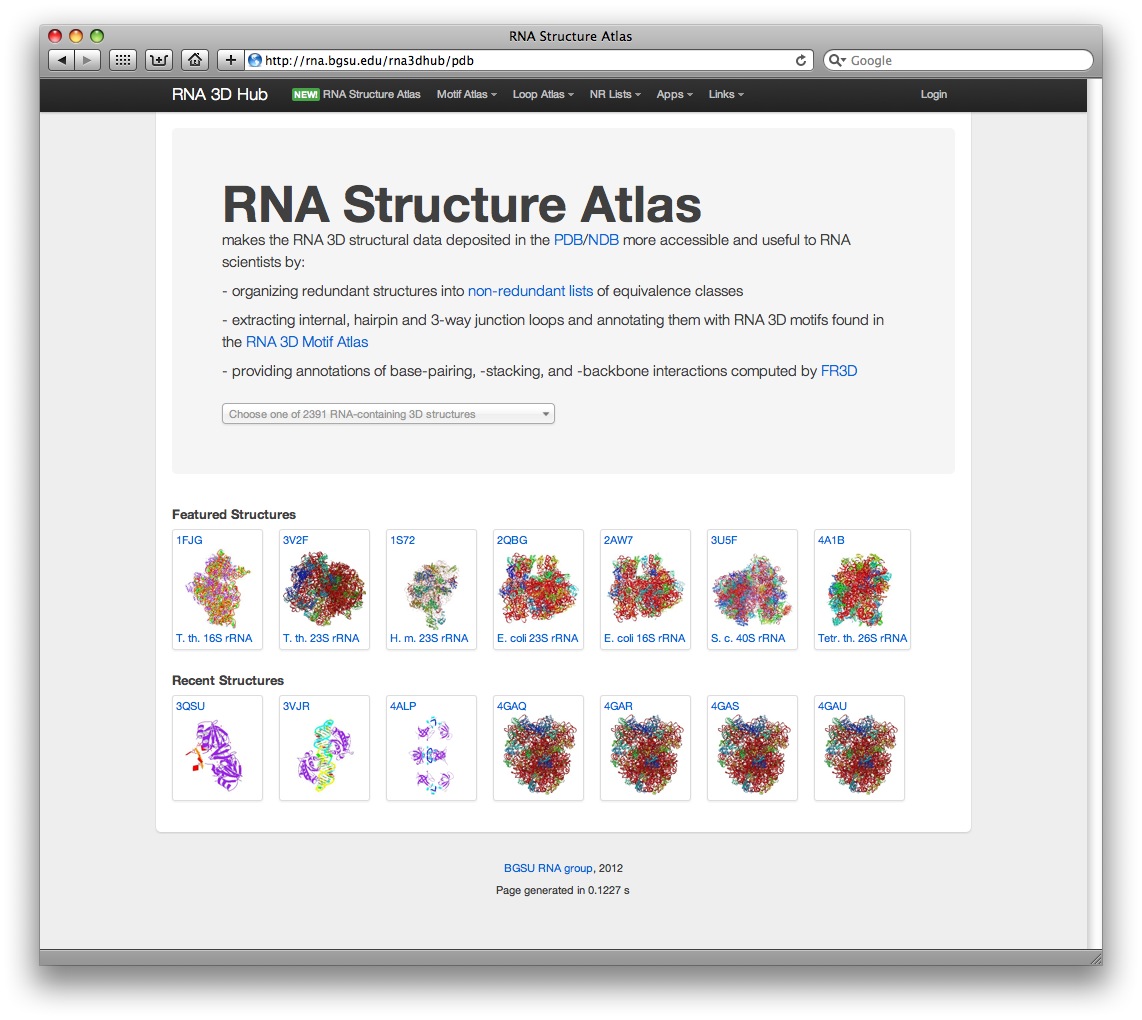The height and width of the screenshot is (1020, 1142).
Task: Click the Google search magnifier icon
Action: click(x=836, y=60)
